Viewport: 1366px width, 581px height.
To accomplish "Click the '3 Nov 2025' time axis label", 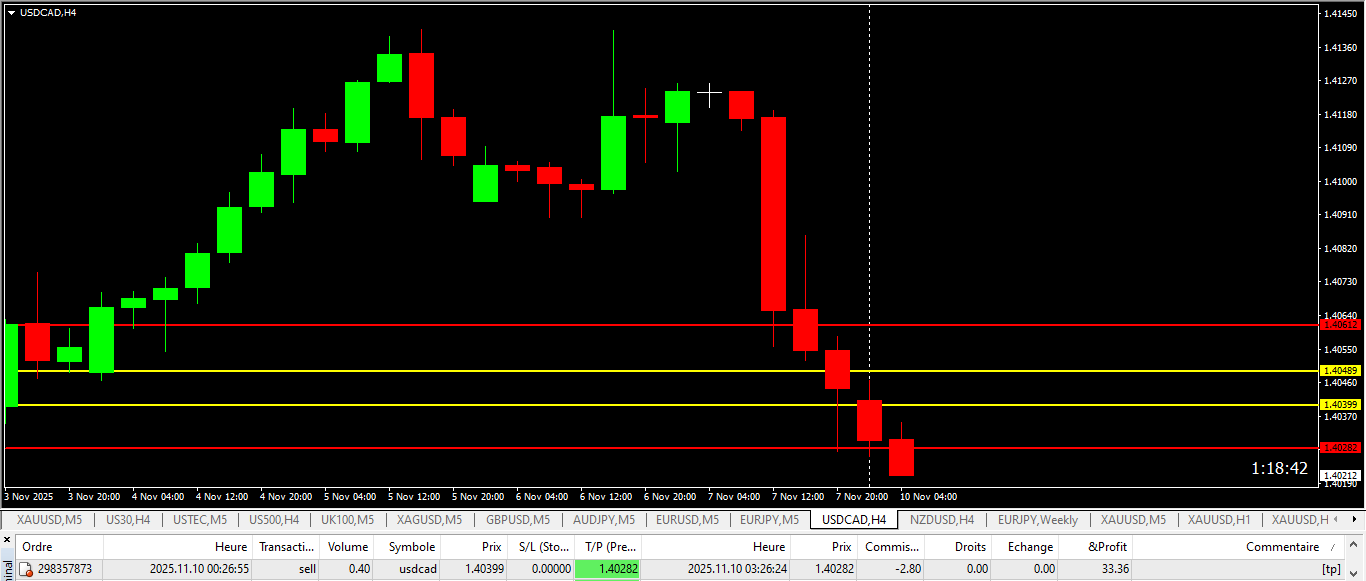I will 29,496.
